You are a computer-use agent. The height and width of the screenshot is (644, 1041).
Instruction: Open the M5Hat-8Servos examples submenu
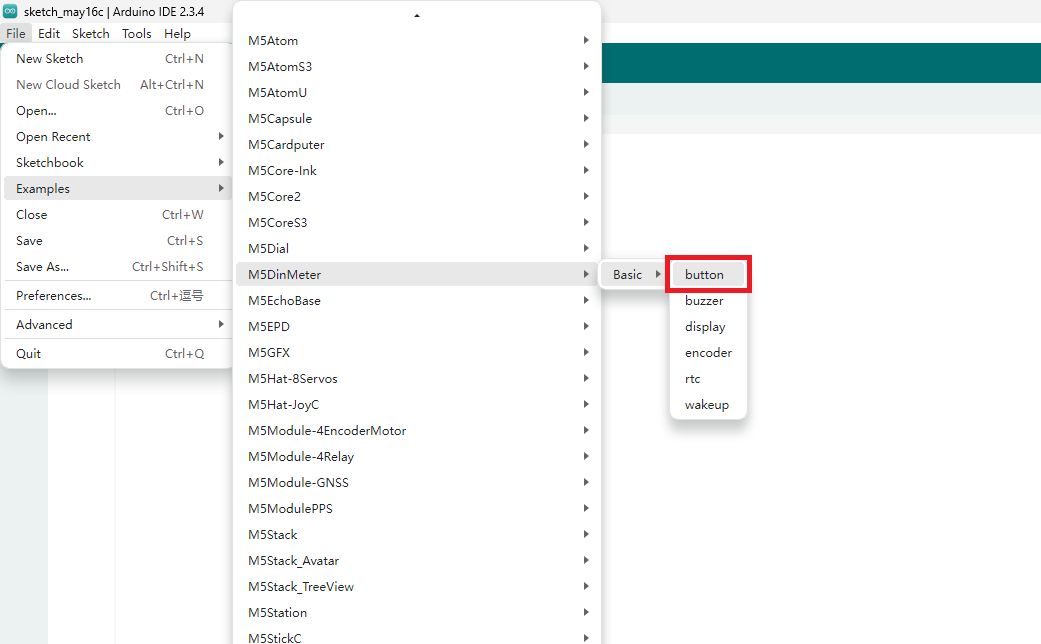pos(417,378)
